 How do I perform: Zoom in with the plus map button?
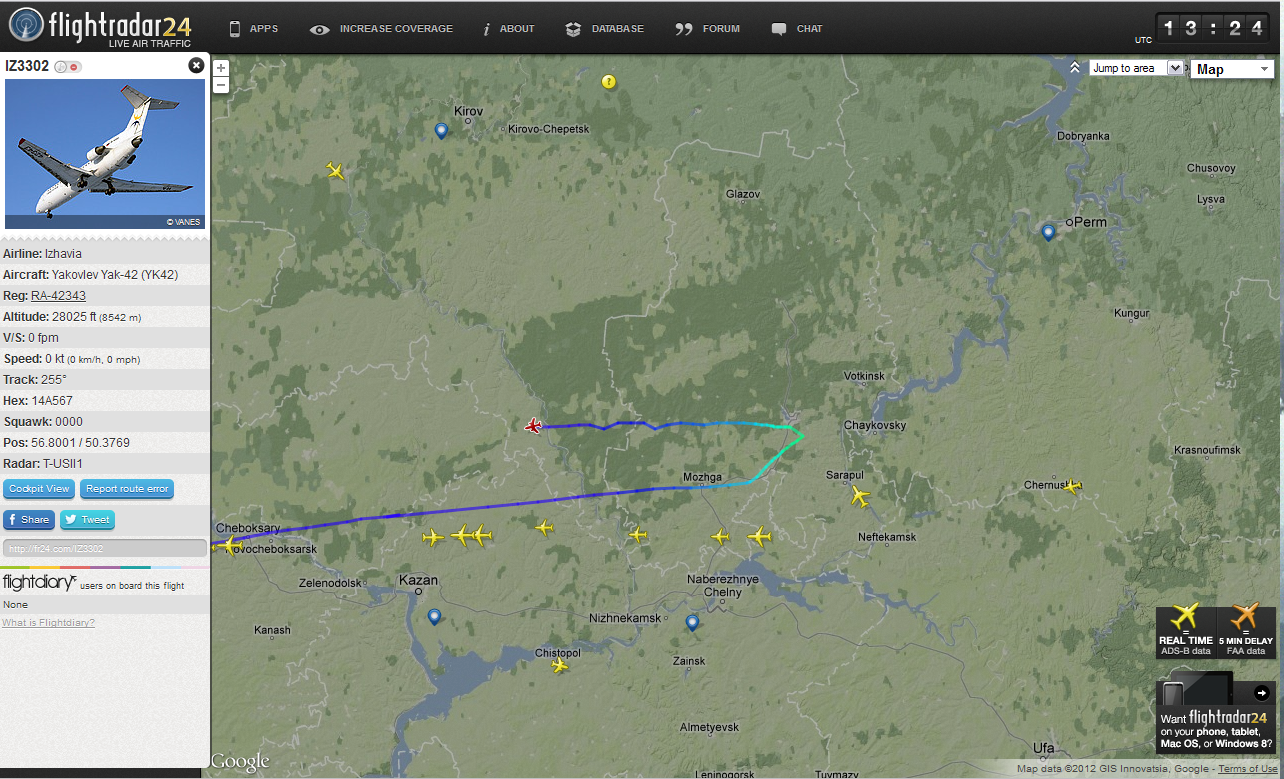click(221, 68)
